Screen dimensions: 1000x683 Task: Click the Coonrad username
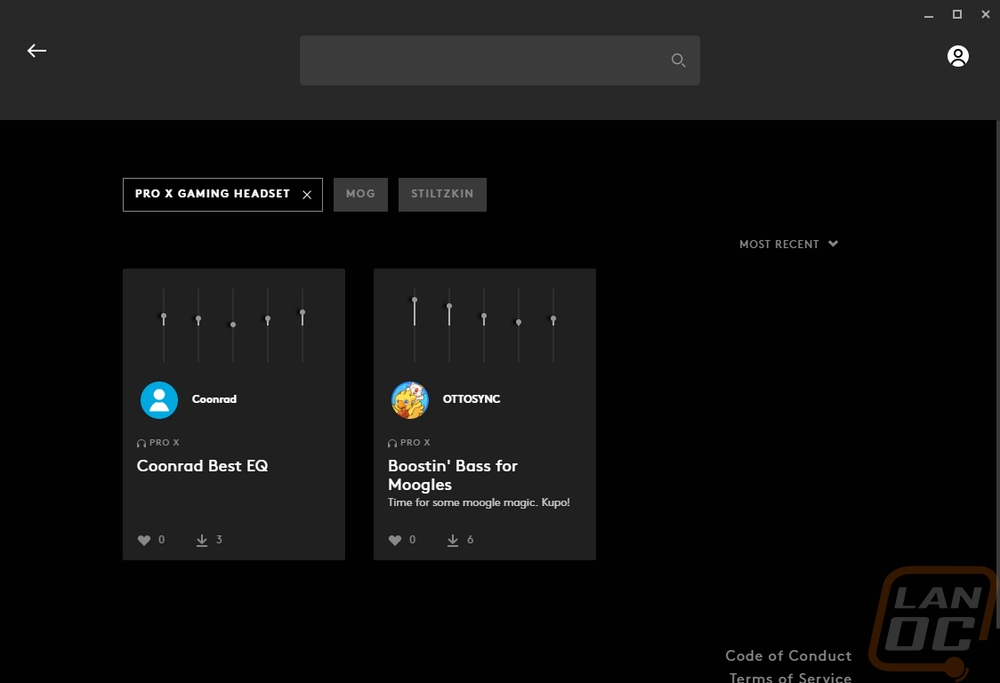(214, 399)
